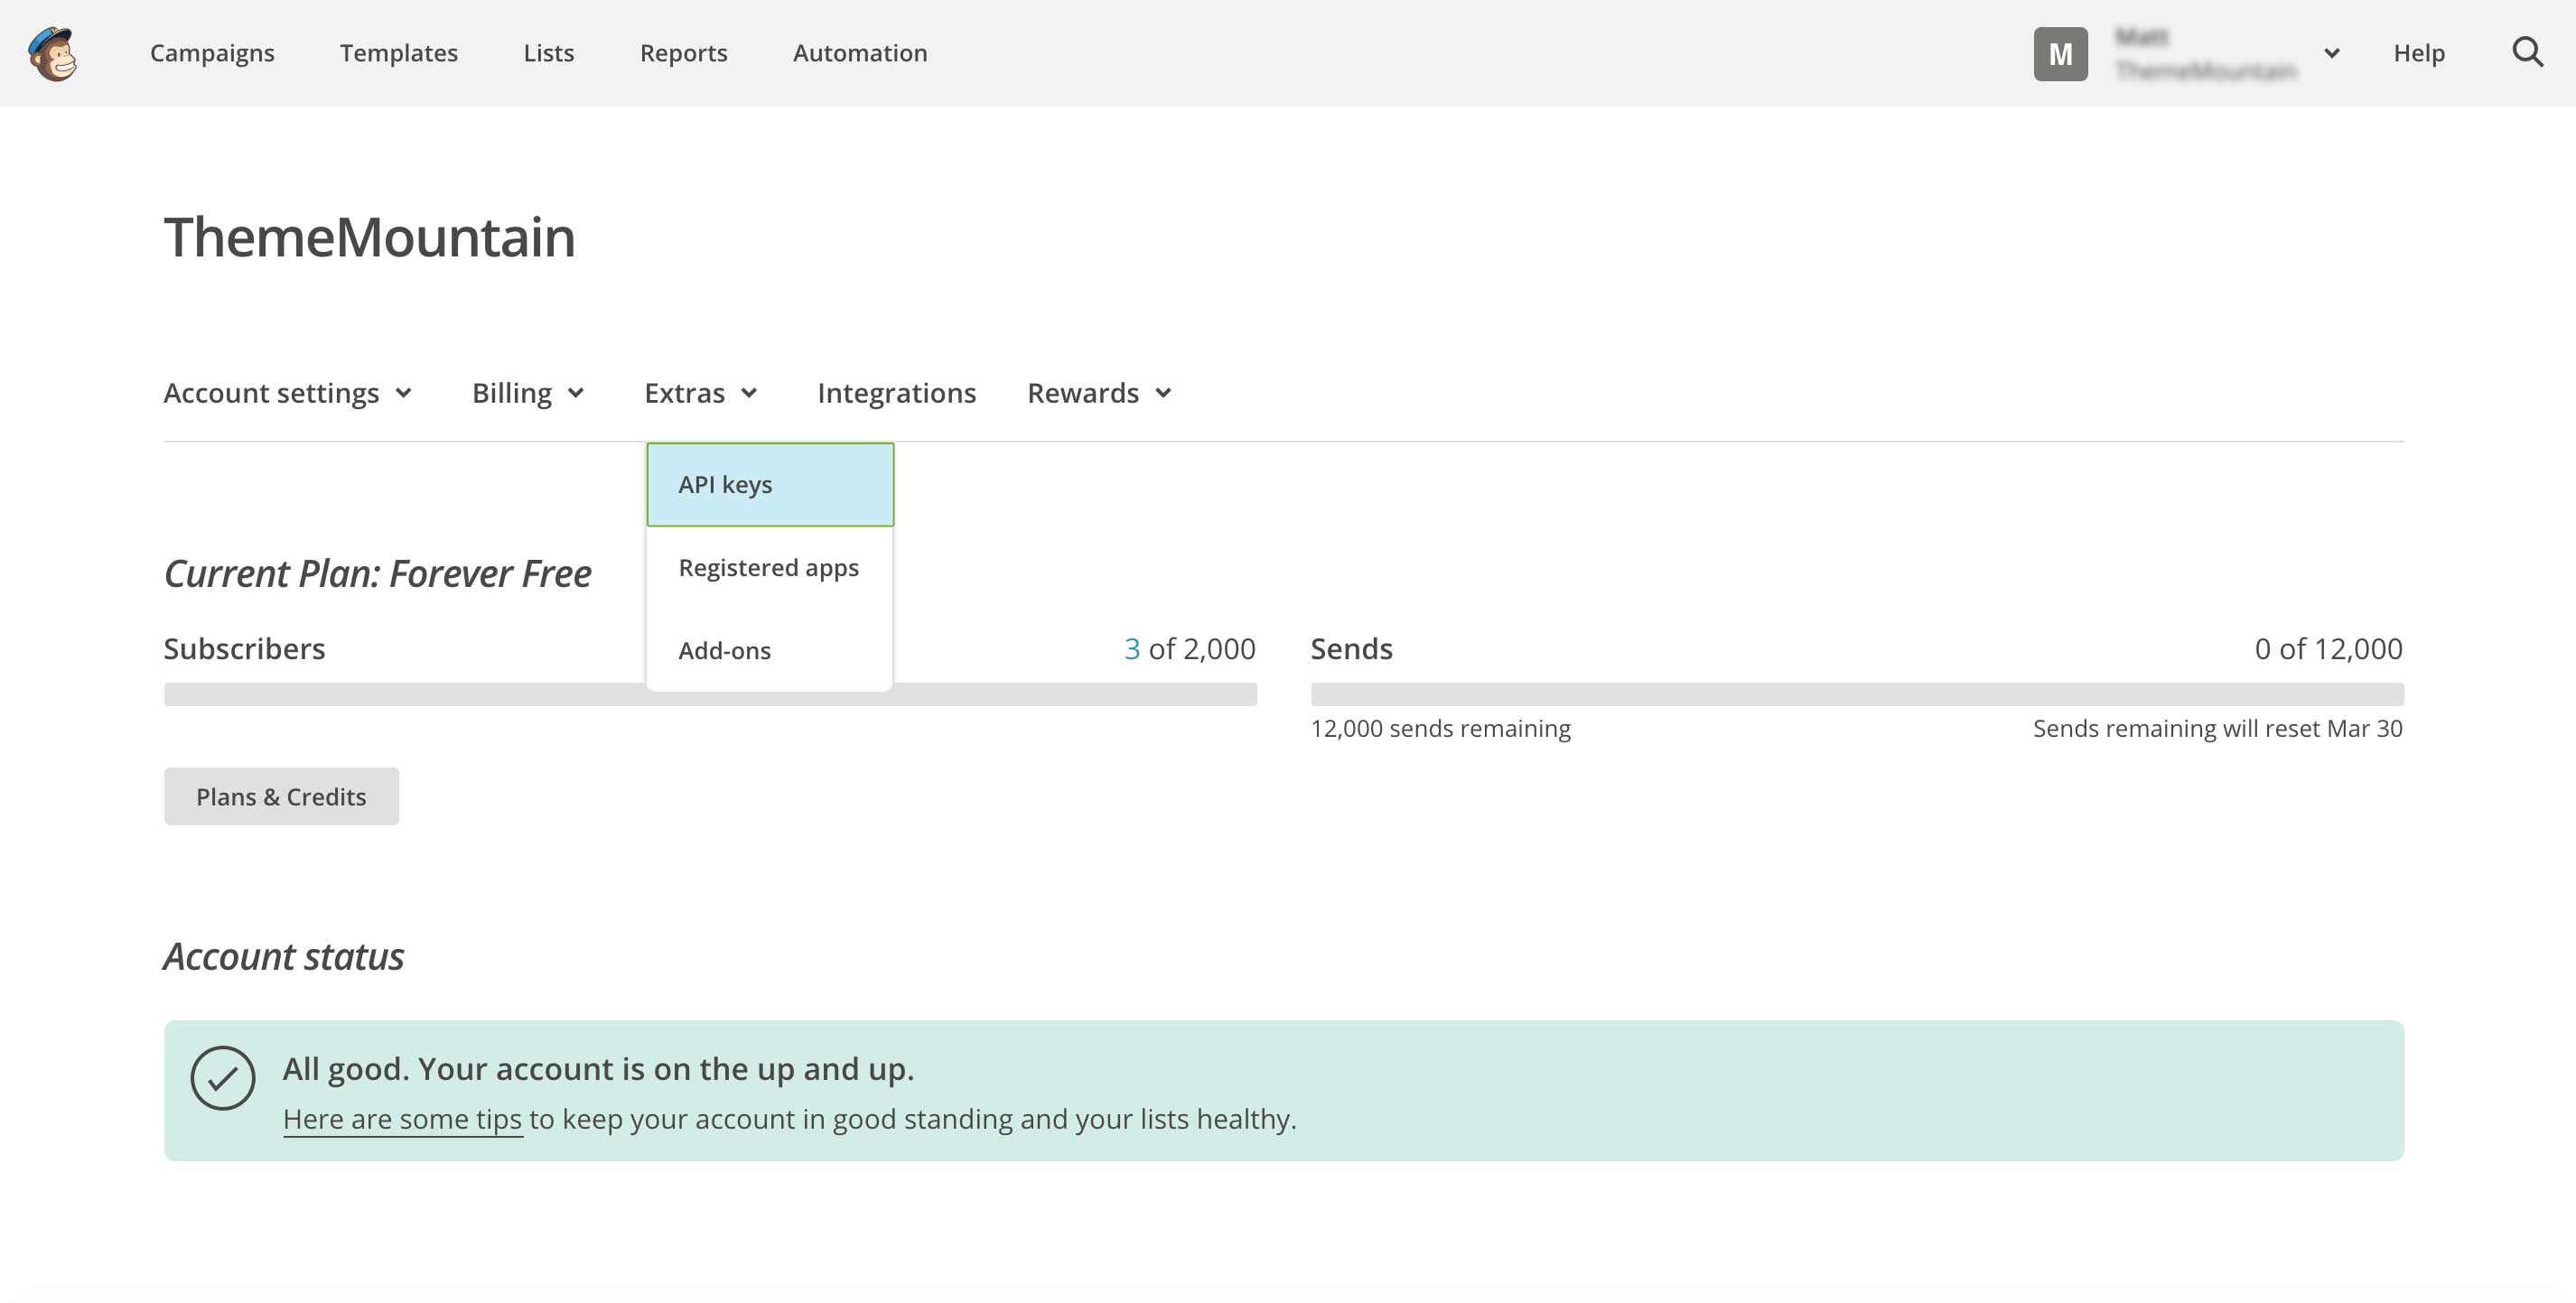Click the '12,000 sends remaining' text
Image resolution: width=2576 pixels, height=1303 pixels.
point(1440,729)
